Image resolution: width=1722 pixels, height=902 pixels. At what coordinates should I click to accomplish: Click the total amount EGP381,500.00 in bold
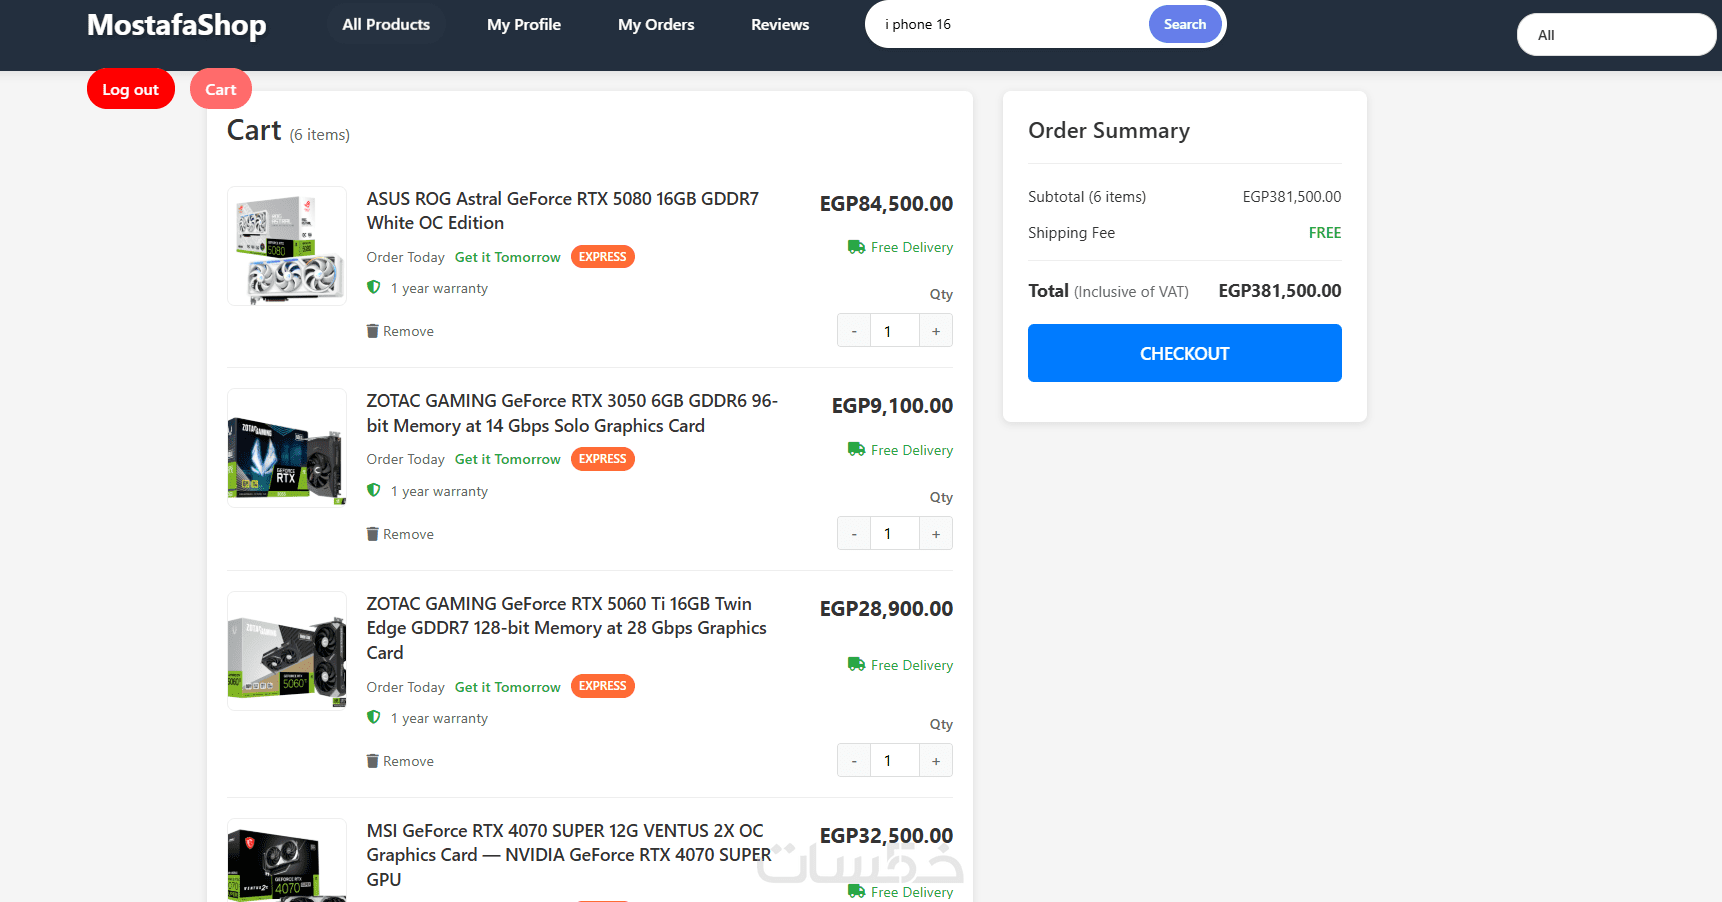click(1280, 291)
